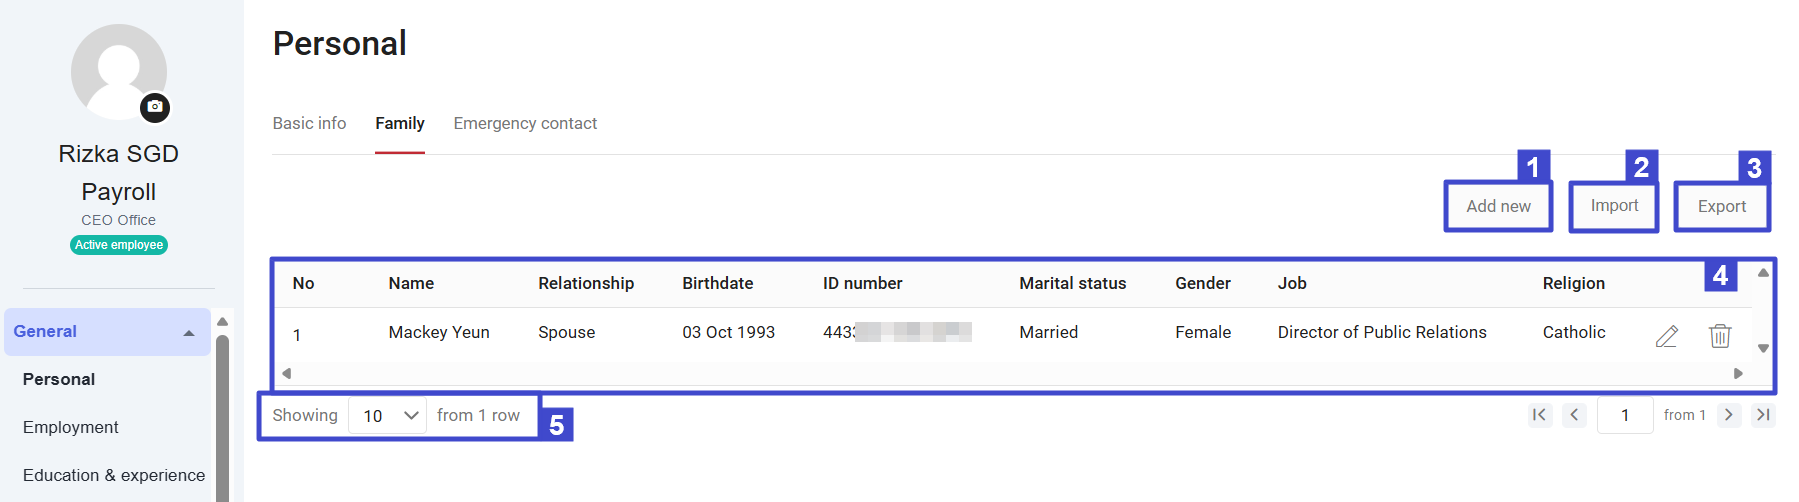Click the table's left horizontal scroll arrow

286,374
